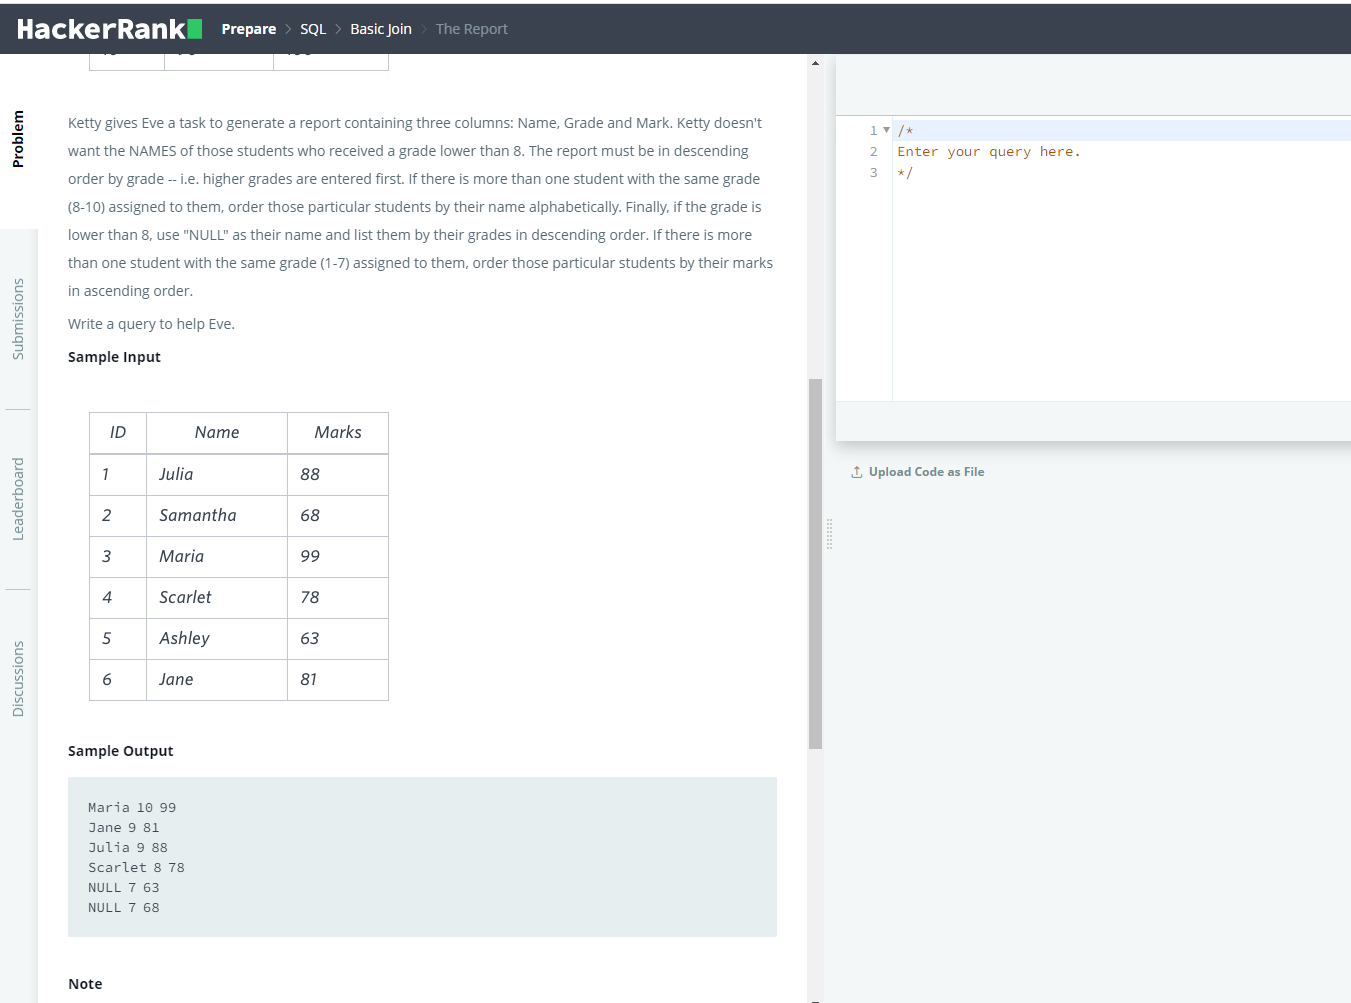Click the marks value 81 in table
This screenshot has width=1351, height=1003.
pyautogui.click(x=338, y=680)
